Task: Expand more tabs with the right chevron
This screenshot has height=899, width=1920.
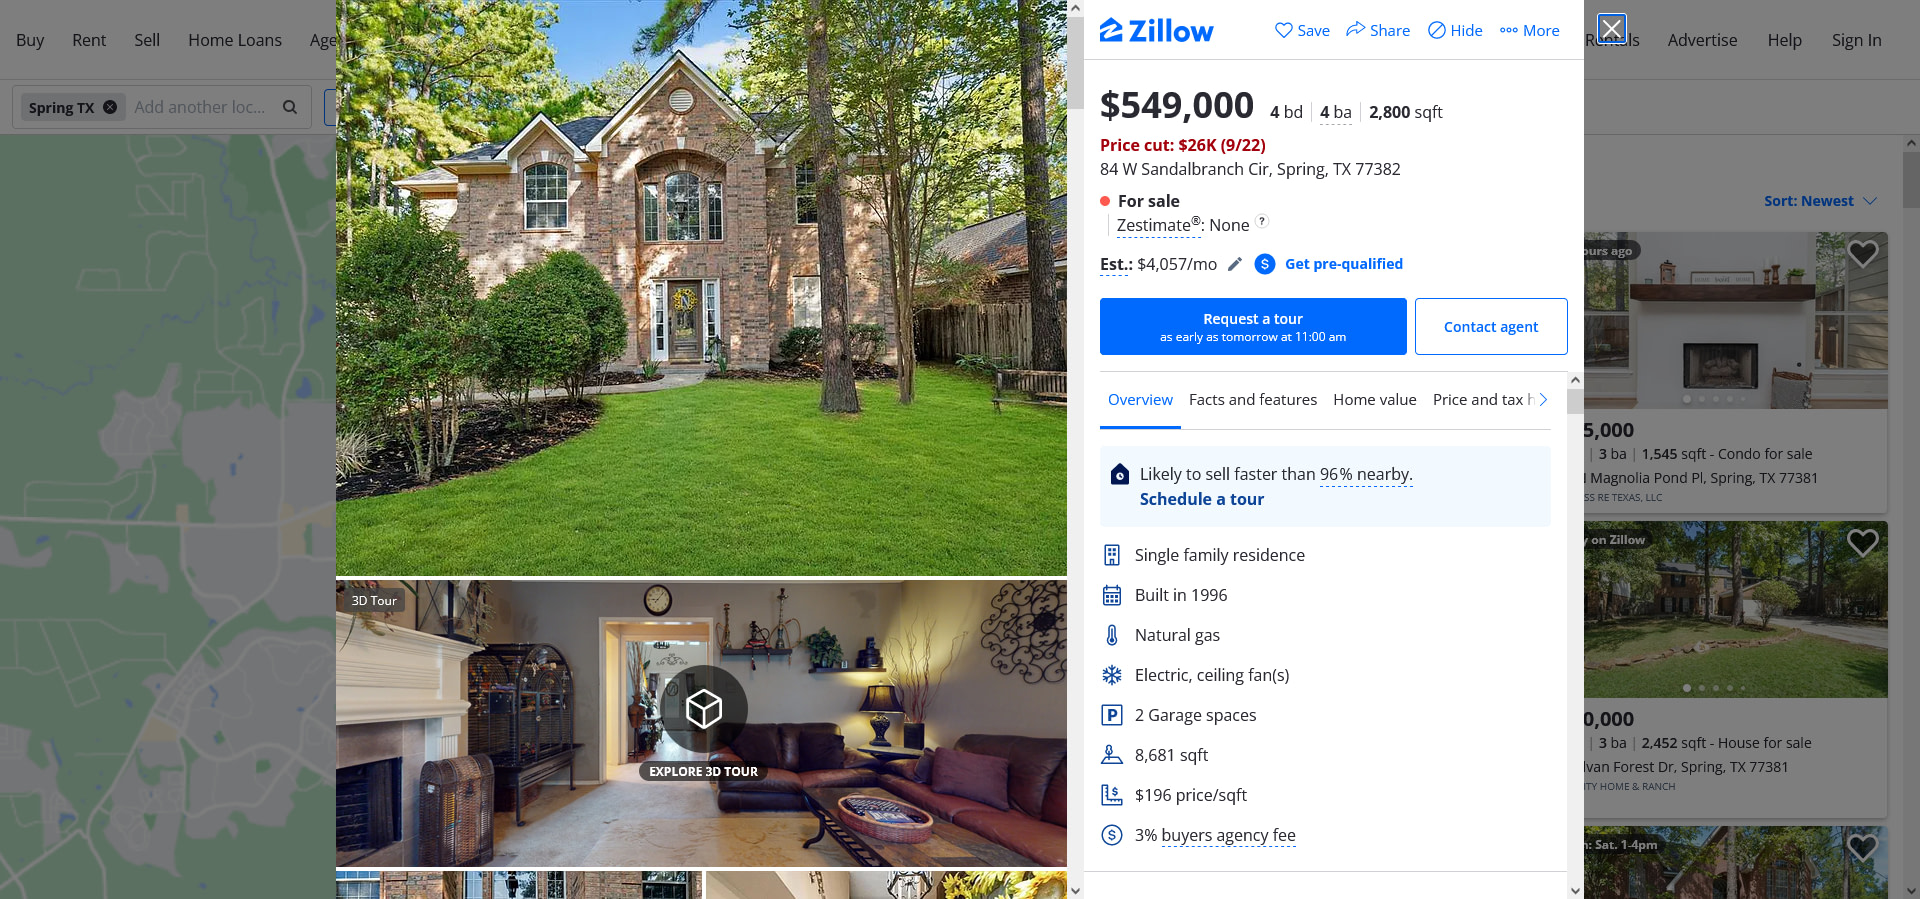Action: coord(1543,399)
